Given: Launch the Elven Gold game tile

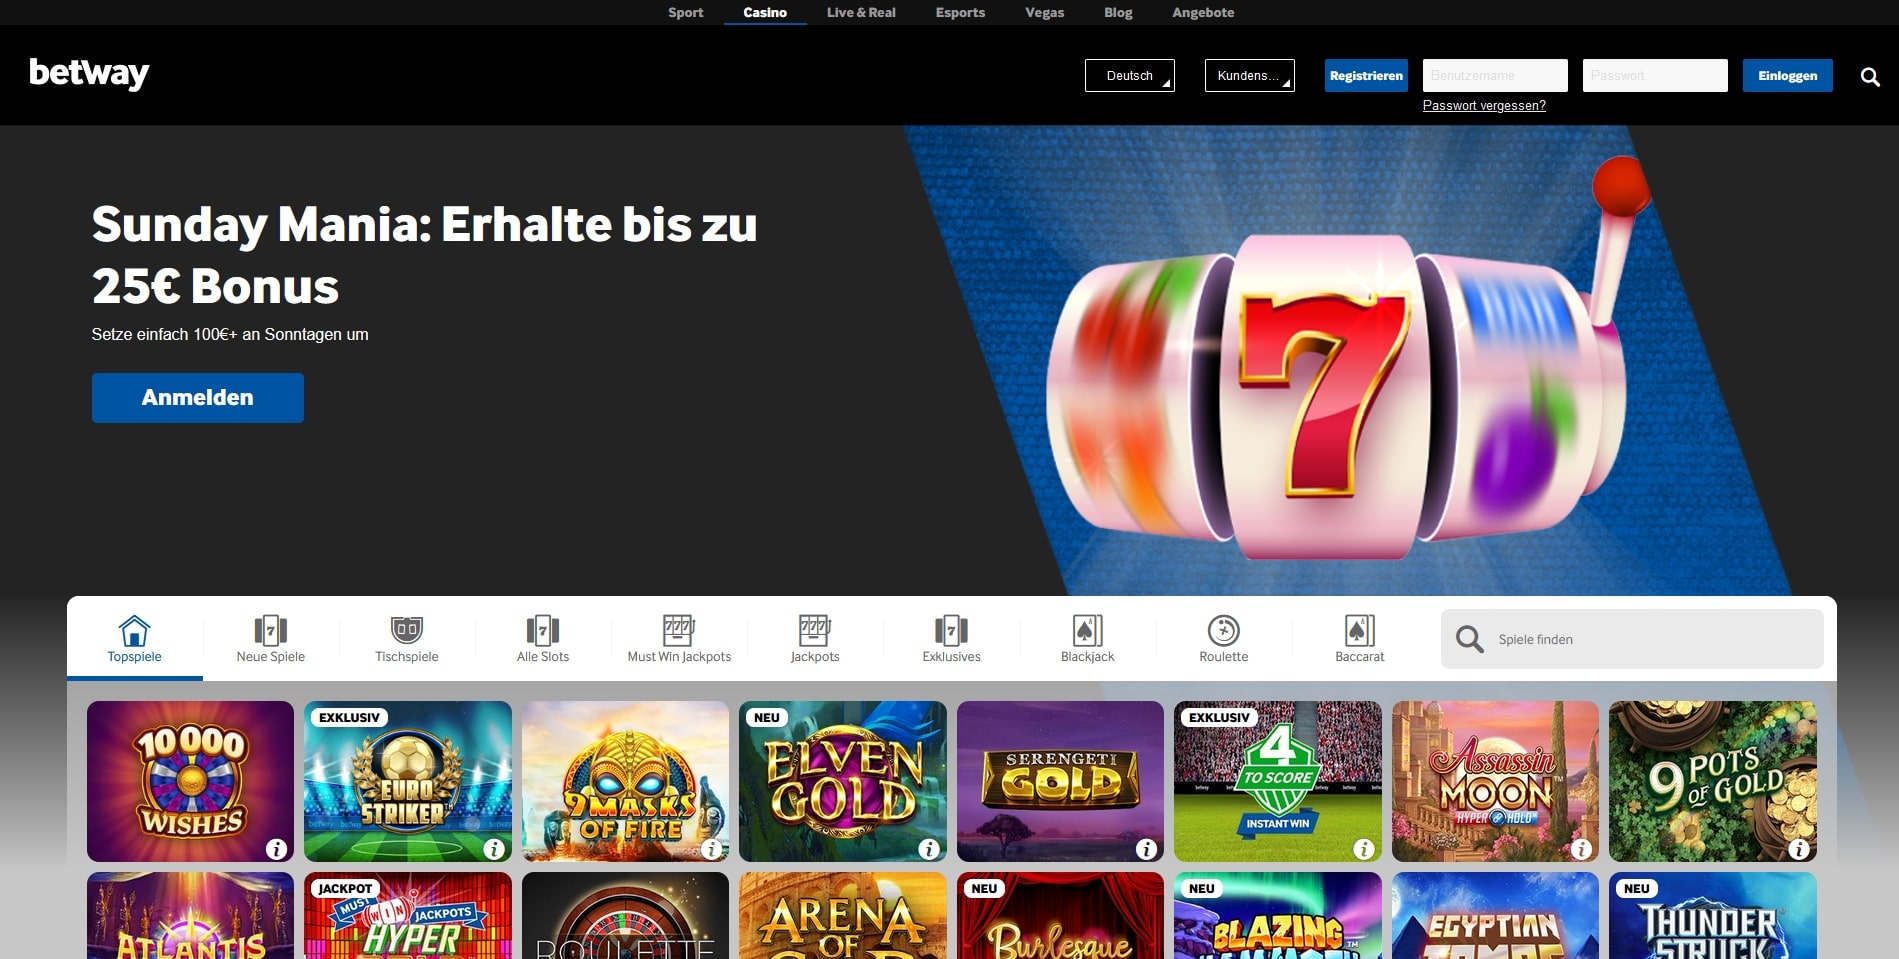Looking at the screenshot, I should 843,781.
